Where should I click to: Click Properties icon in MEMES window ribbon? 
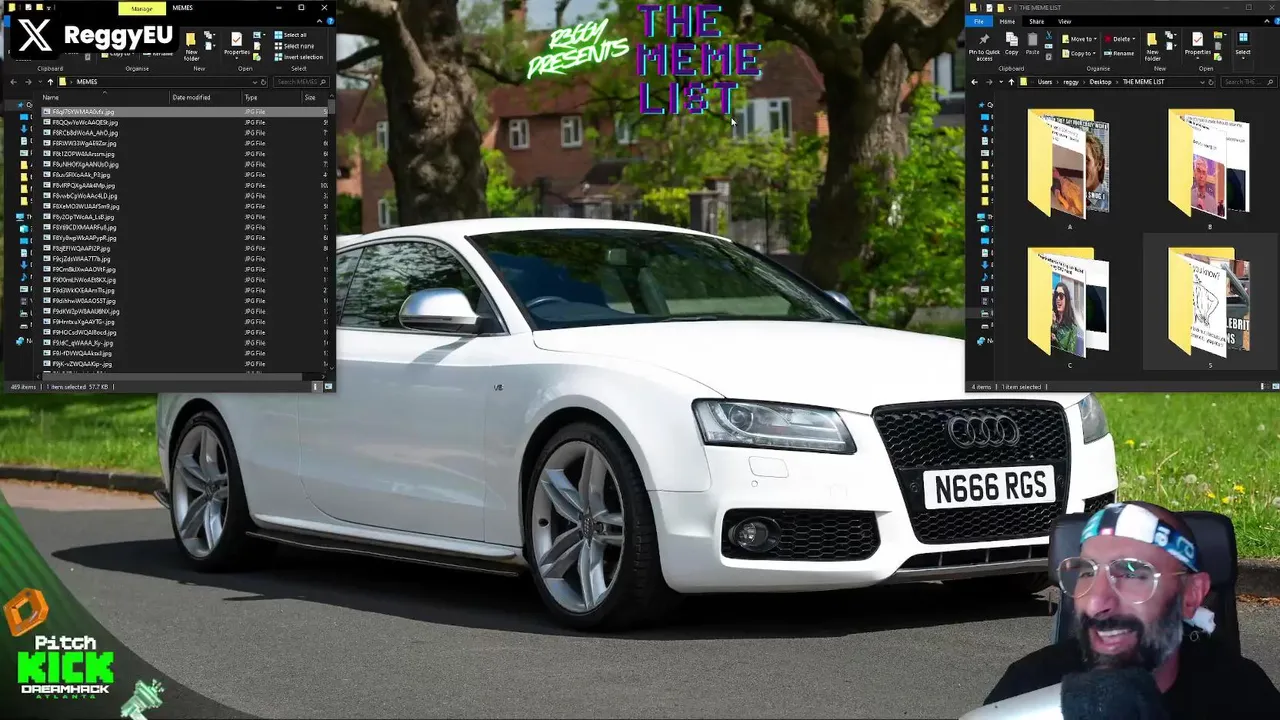tap(236, 39)
